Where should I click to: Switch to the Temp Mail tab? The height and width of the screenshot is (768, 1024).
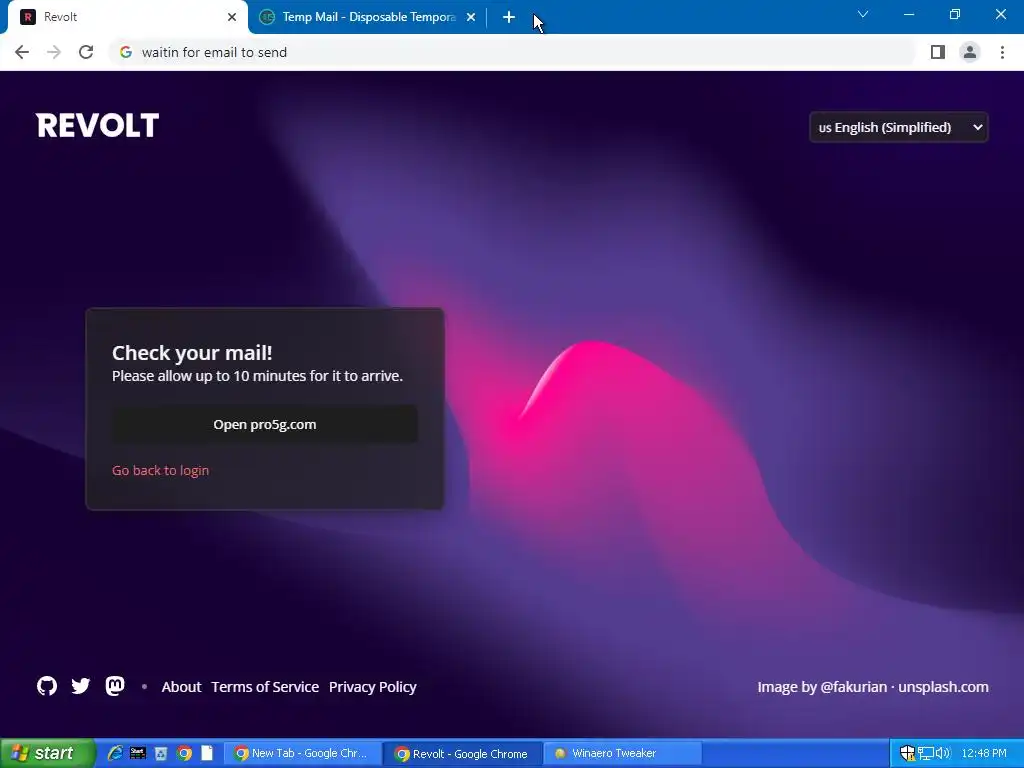click(x=368, y=17)
